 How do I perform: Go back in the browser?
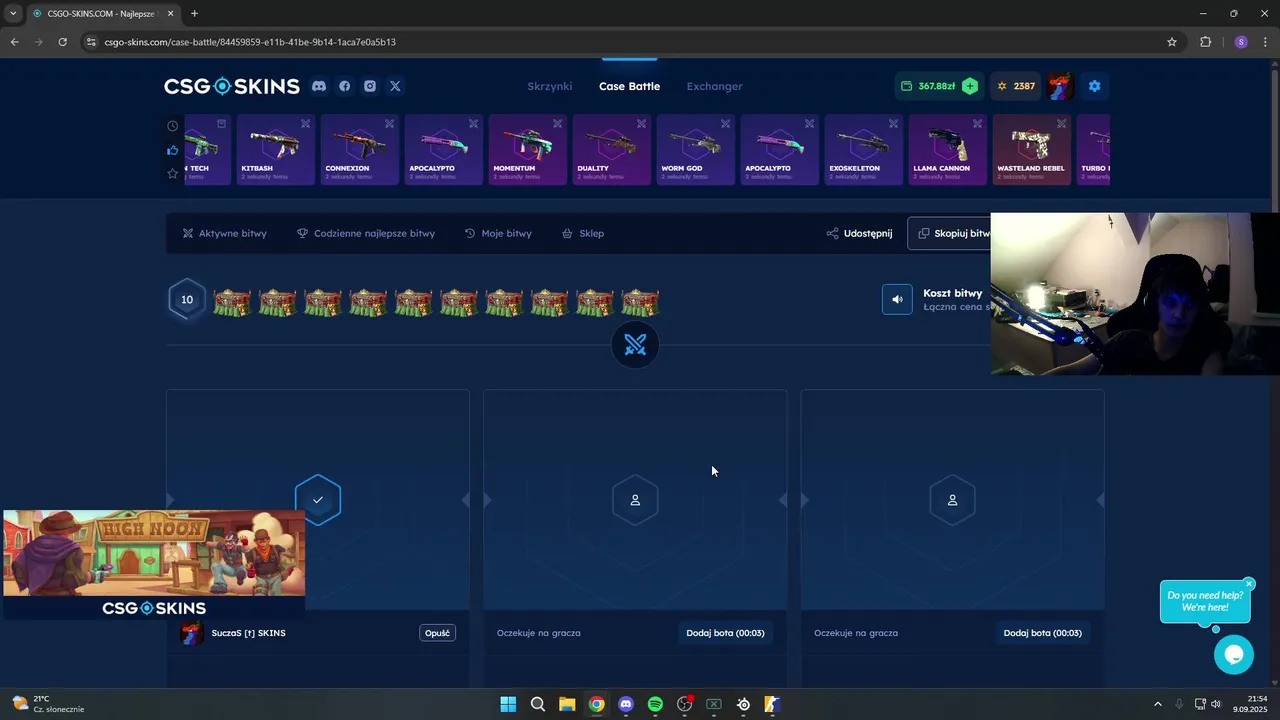[14, 42]
